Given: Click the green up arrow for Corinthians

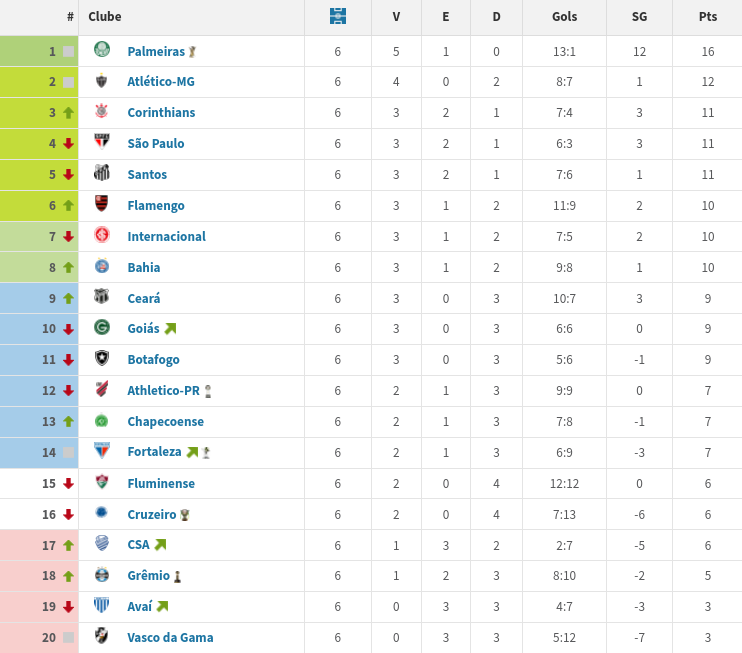Looking at the screenshot, I should point(69,113).
